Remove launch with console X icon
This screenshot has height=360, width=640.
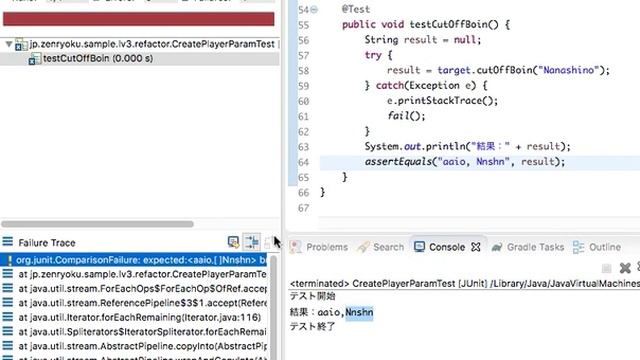[x=625, y=268]
